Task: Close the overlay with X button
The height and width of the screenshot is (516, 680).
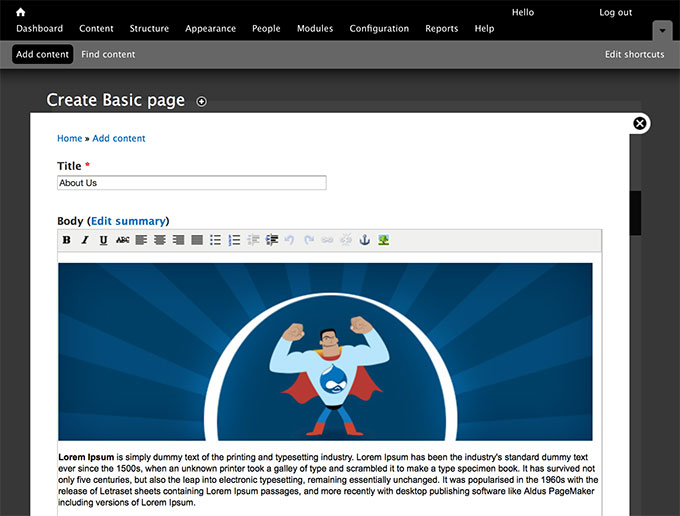Action: click(640, 124)
